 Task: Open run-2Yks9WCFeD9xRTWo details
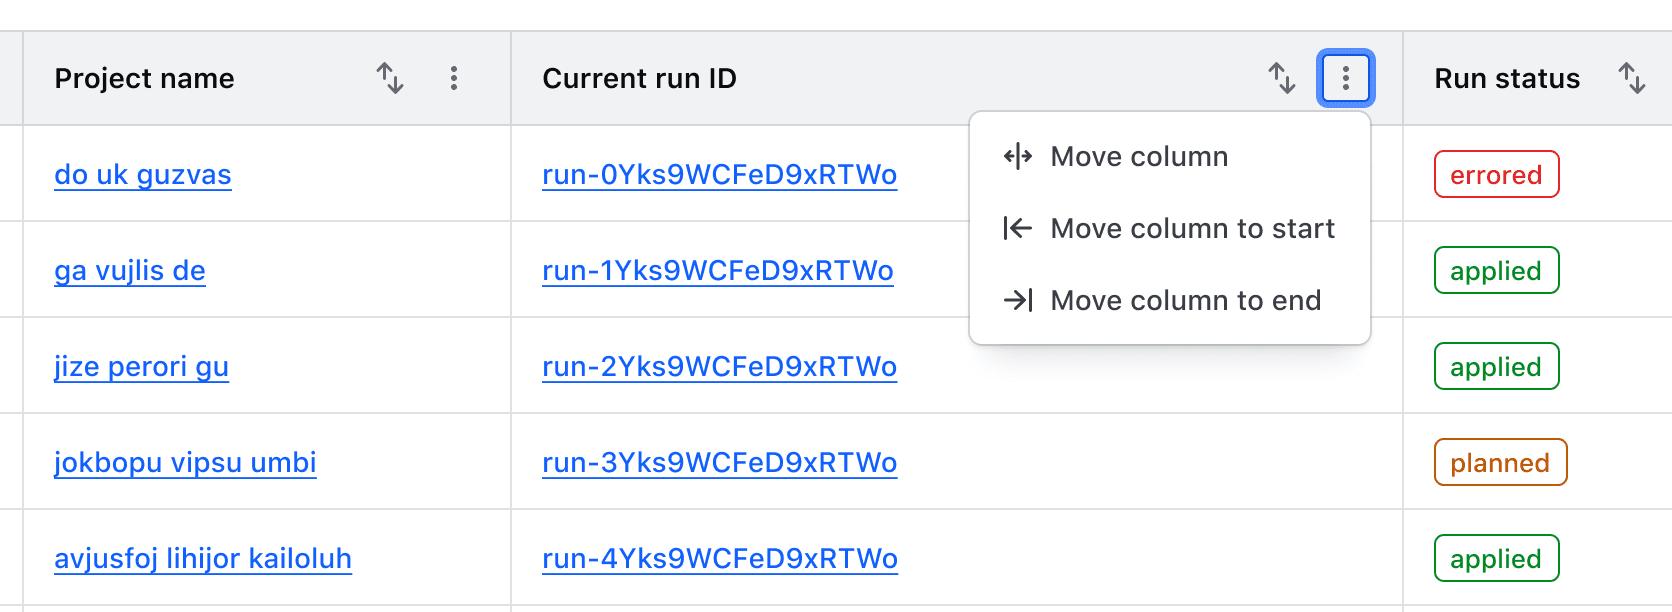(719, 367)
